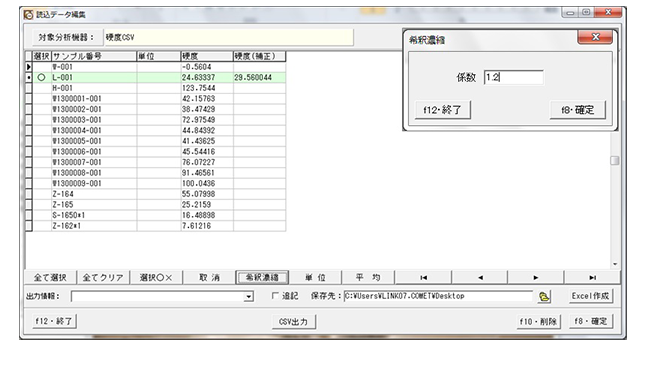Viewport: 648px width, 366px height.
Task: Select the W1300008-001 sample cell
Action: click(94, 173)
